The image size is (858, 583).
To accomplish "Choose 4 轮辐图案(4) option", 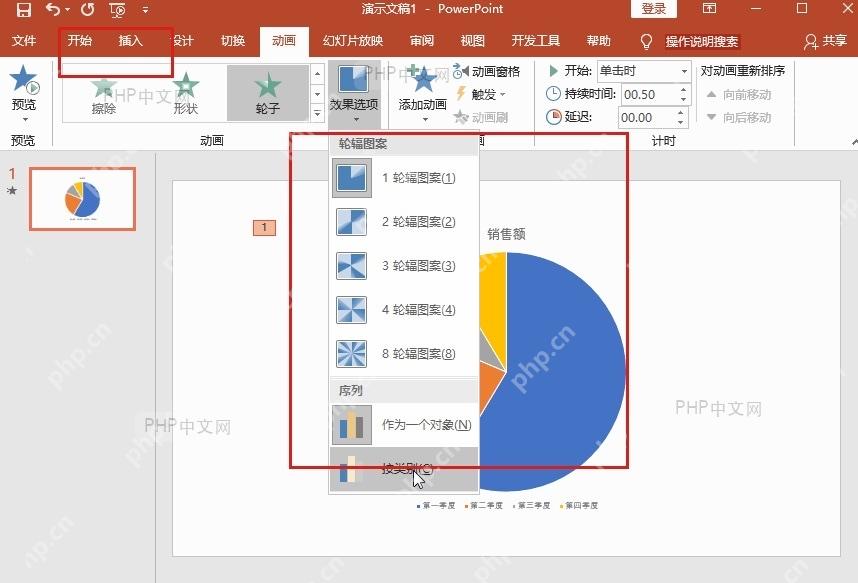I will tap(404, 310).
